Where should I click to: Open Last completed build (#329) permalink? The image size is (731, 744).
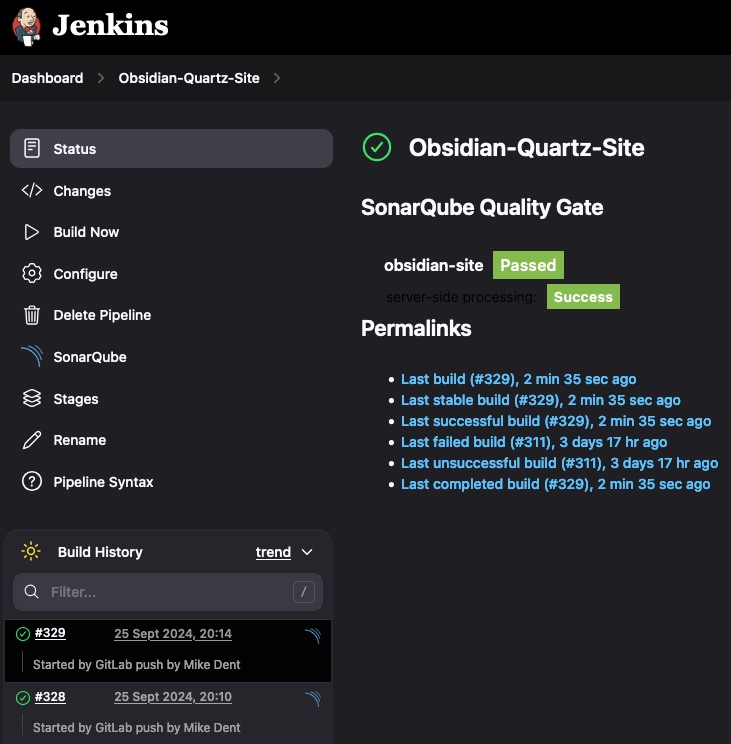[555, 484]
